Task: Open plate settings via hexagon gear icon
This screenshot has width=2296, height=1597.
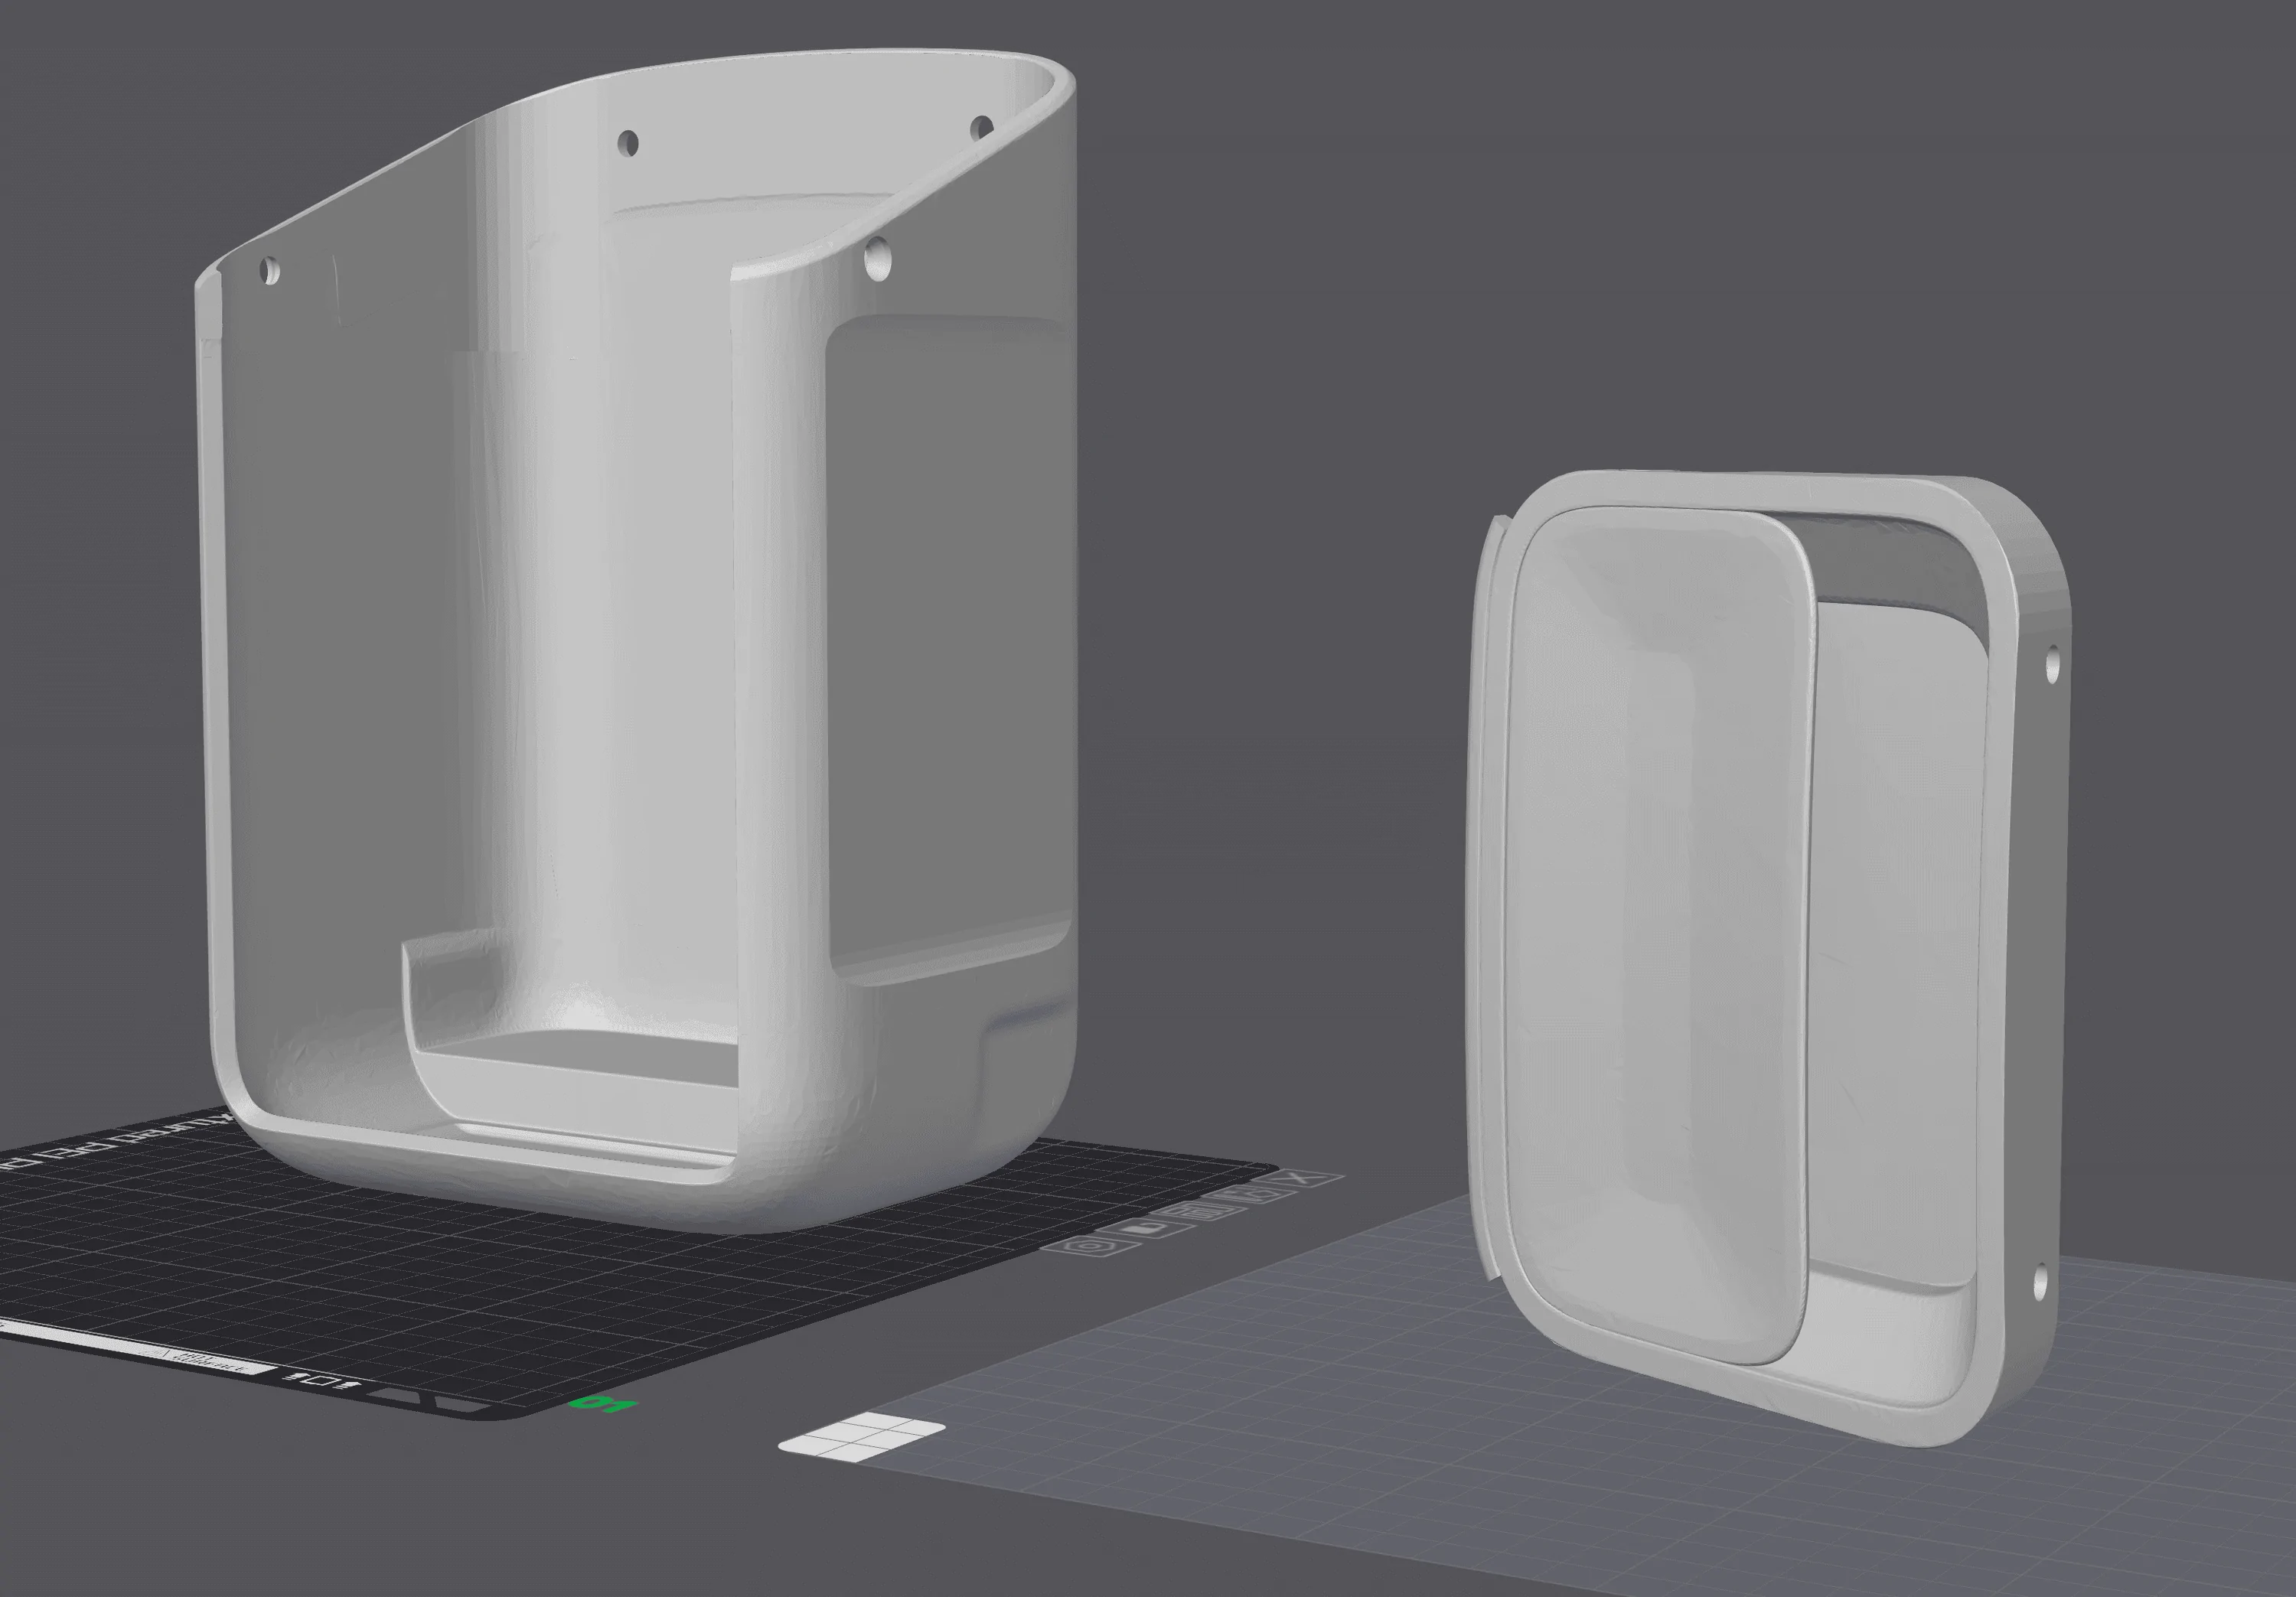Action: pos(1091,1246)
